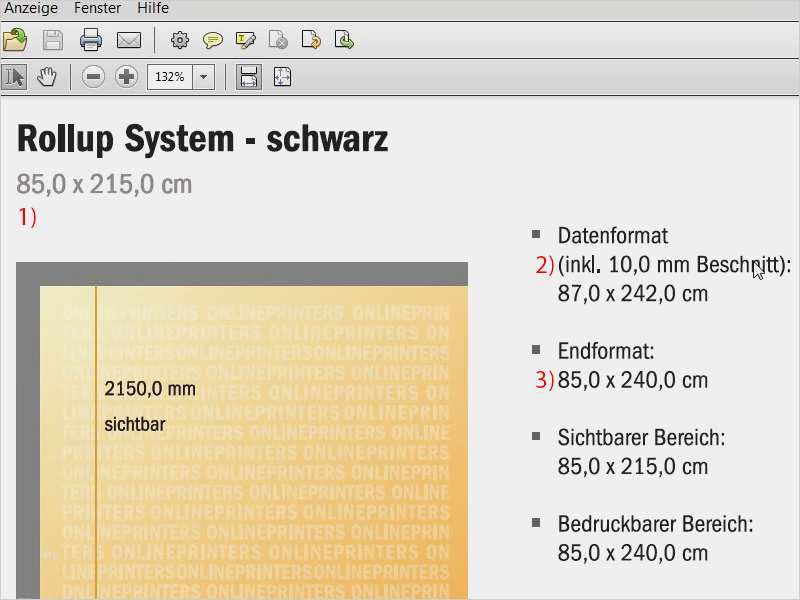Click the 'sichtbar' label in the preview

click(135, 424)
